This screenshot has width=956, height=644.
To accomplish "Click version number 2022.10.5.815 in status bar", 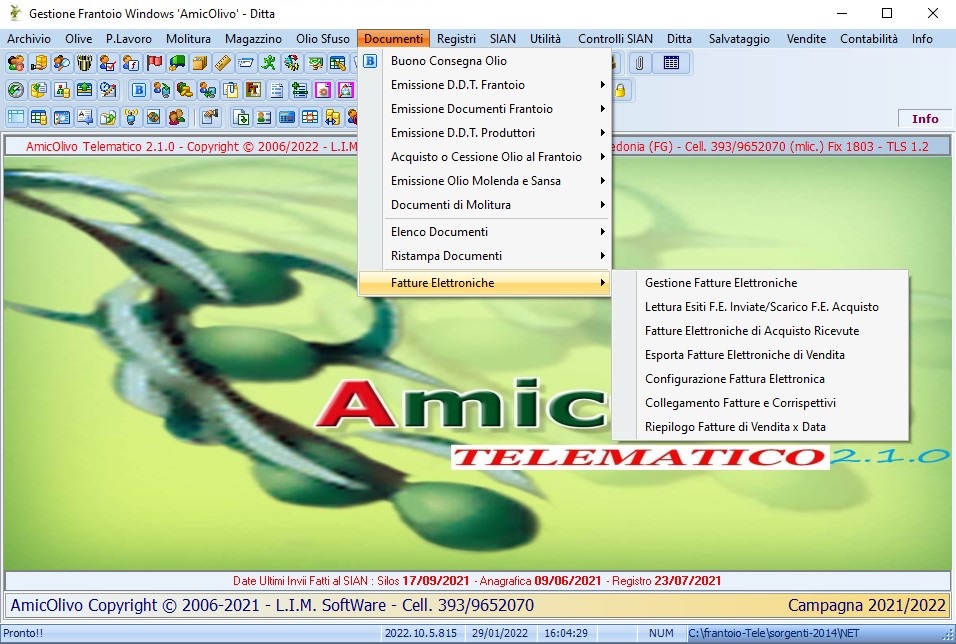I will [421, 633].
